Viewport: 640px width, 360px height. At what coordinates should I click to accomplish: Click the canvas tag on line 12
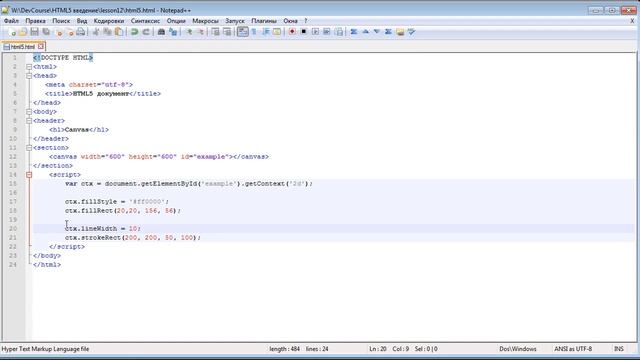click(159, 157)
